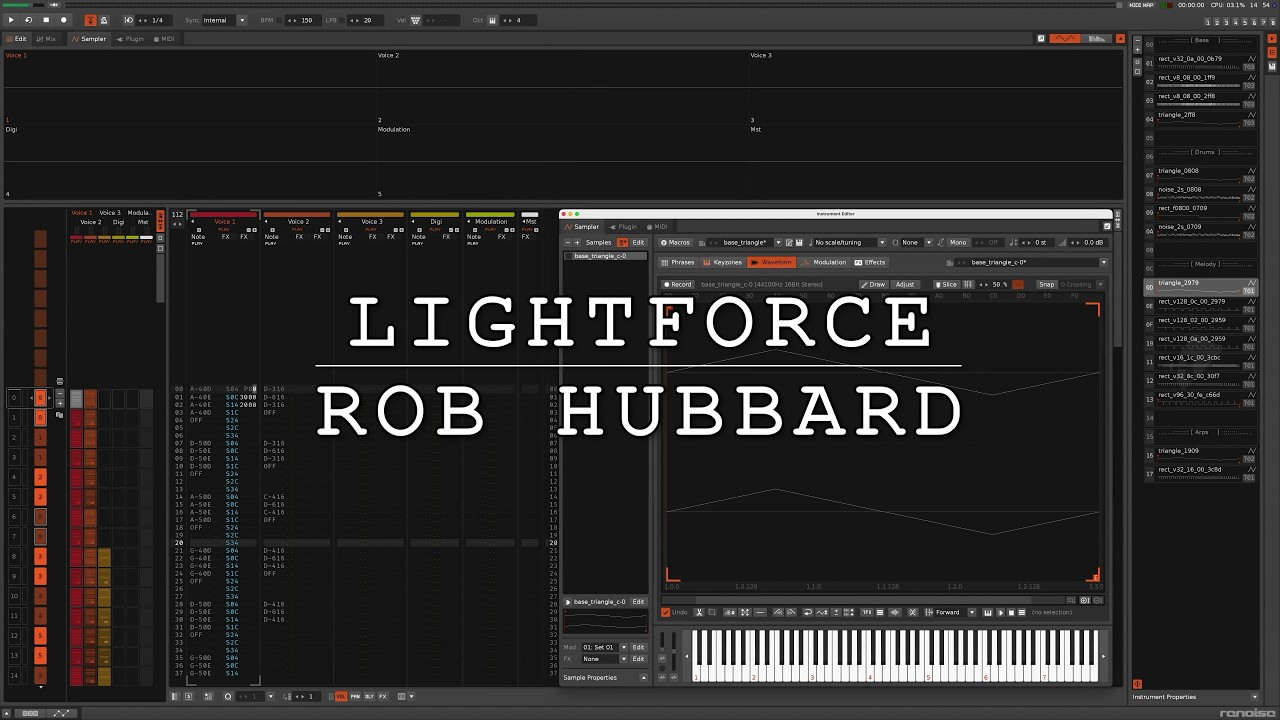Toggle the orange pattern follow button

point(91,20)
